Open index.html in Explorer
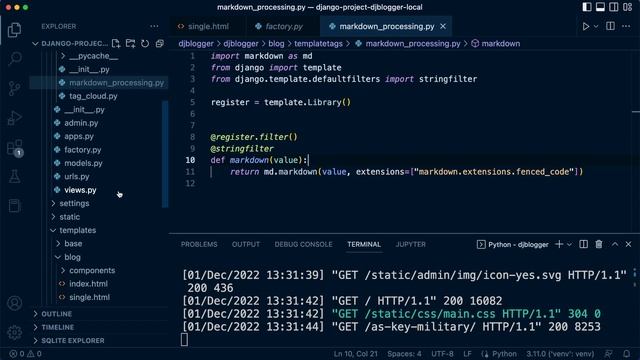Screen dimensions: 640x360 click(88, 284)
